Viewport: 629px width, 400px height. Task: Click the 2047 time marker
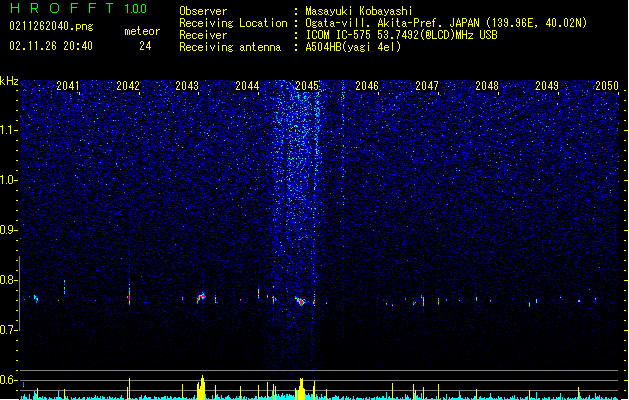427,85
